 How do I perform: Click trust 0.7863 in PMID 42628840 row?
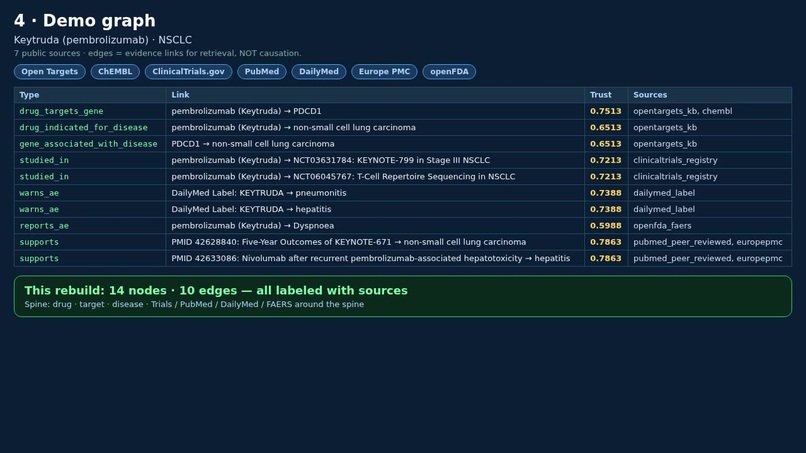click(606, 242)
